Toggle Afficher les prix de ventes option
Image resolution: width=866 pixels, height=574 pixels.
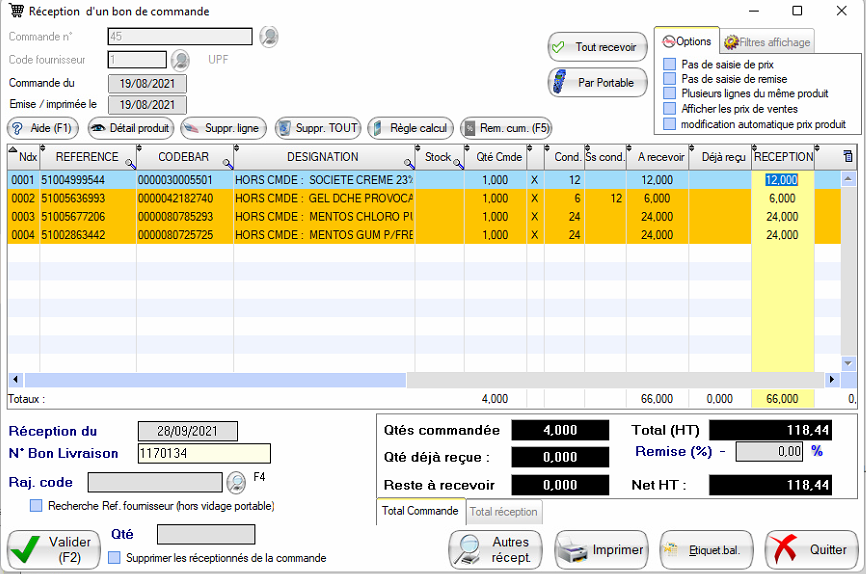(670, 108)
